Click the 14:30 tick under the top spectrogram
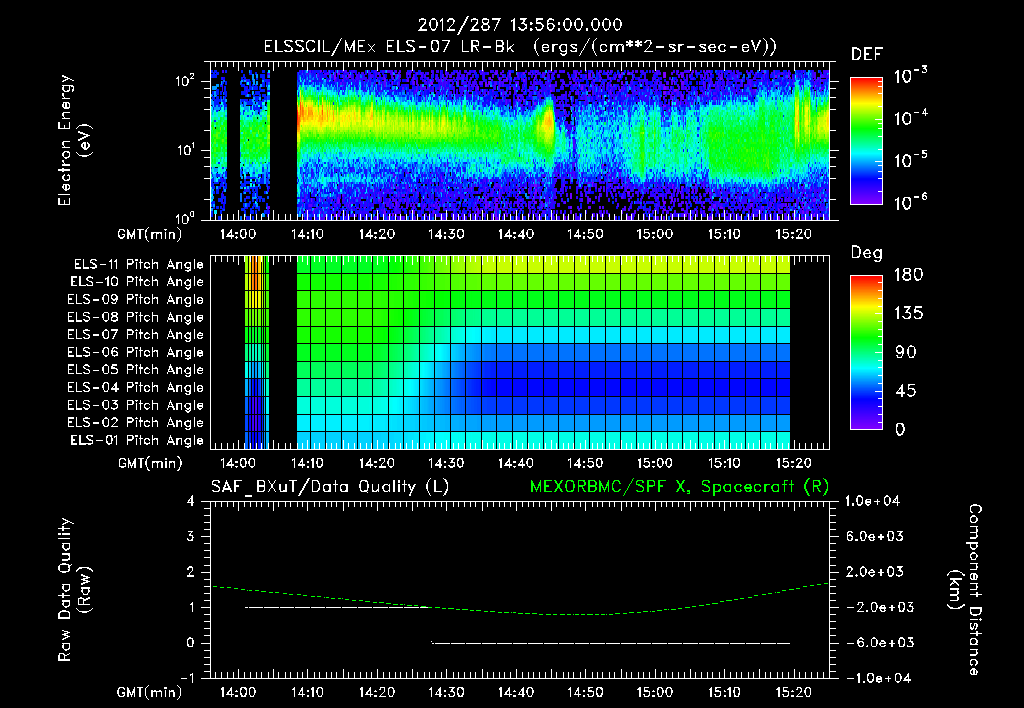This screenshot has width=1024, height=708. [446, 234]
